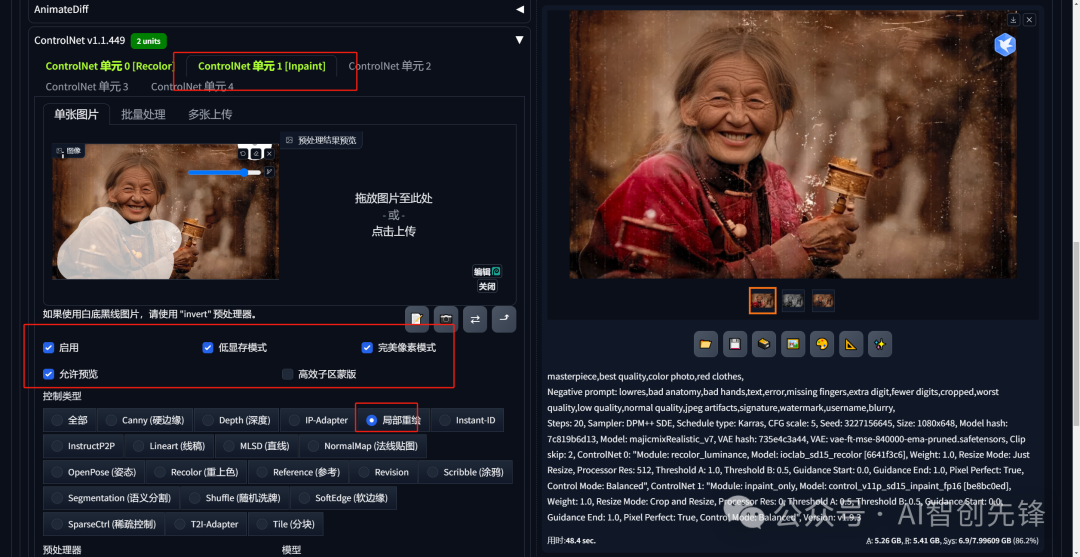1080x557 pixels.
Task: Toggle the 低显存模式 checkbox
Action: point(207,348)
